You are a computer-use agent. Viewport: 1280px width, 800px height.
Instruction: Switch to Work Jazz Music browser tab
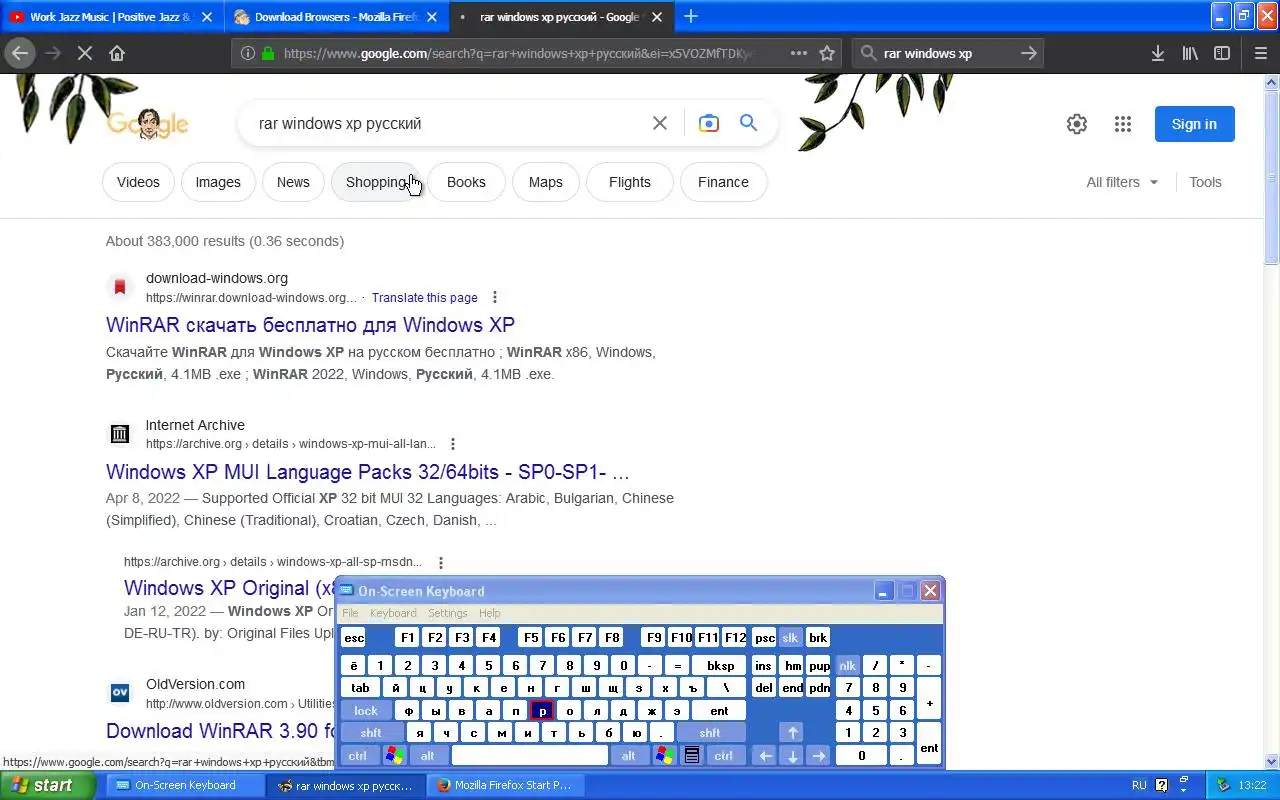[x=112, y=17]
